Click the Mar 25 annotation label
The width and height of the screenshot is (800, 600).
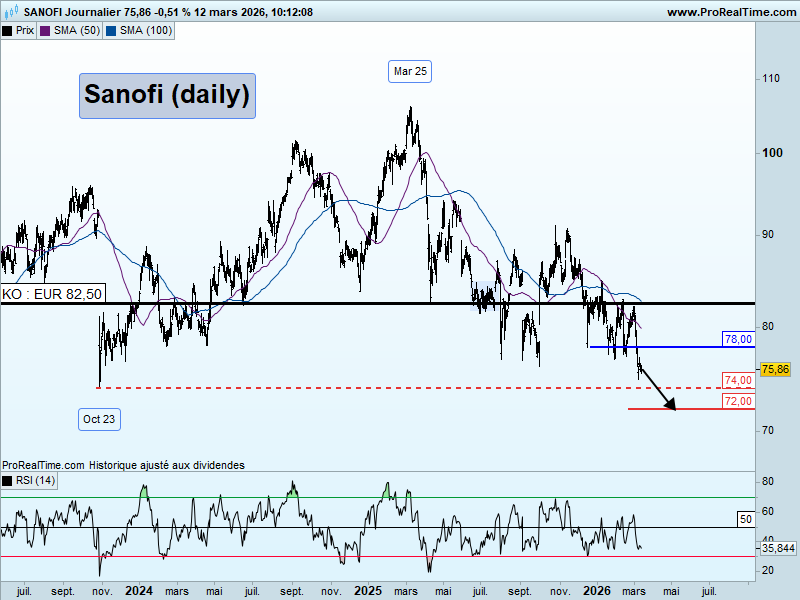pyautogui.click(x=410, y=71)
